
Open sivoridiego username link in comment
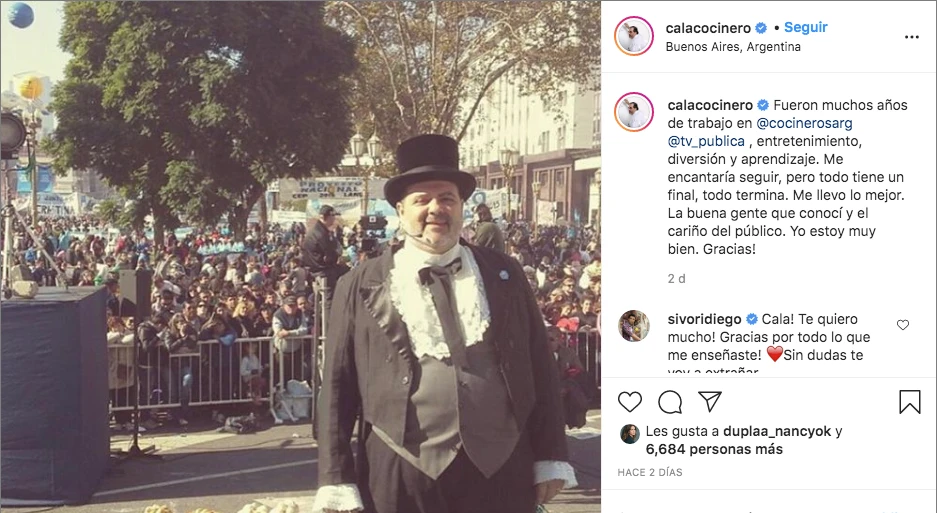coord(704,319)
